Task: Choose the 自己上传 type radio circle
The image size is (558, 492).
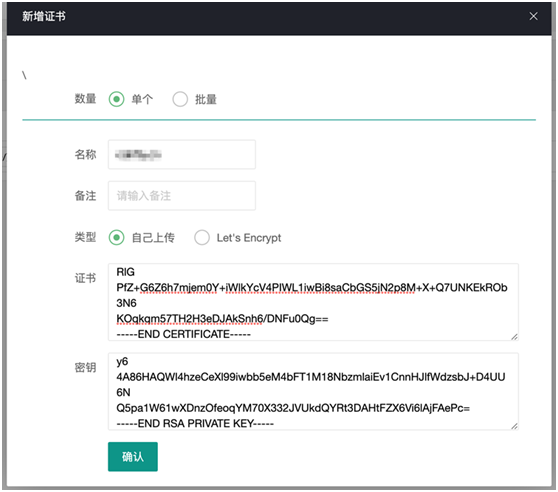Action: pyautogui.click(x=116, y=237)
